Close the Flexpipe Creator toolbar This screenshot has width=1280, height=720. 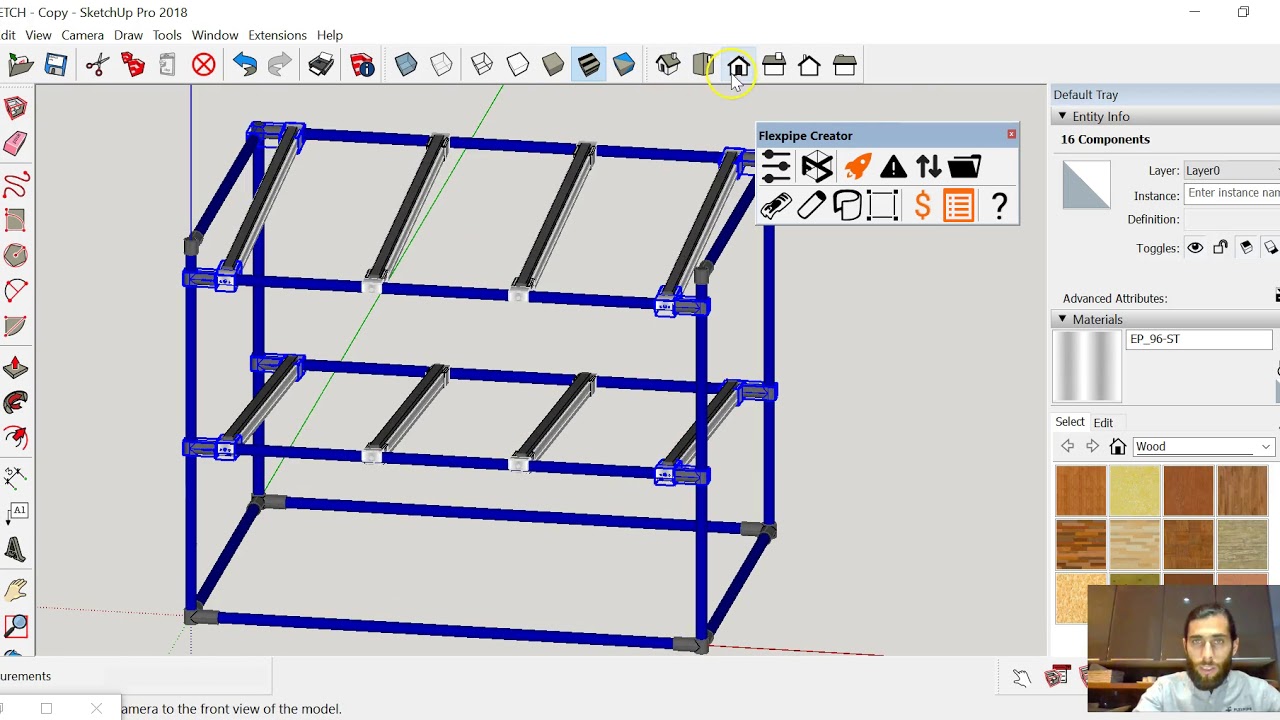1011,134
